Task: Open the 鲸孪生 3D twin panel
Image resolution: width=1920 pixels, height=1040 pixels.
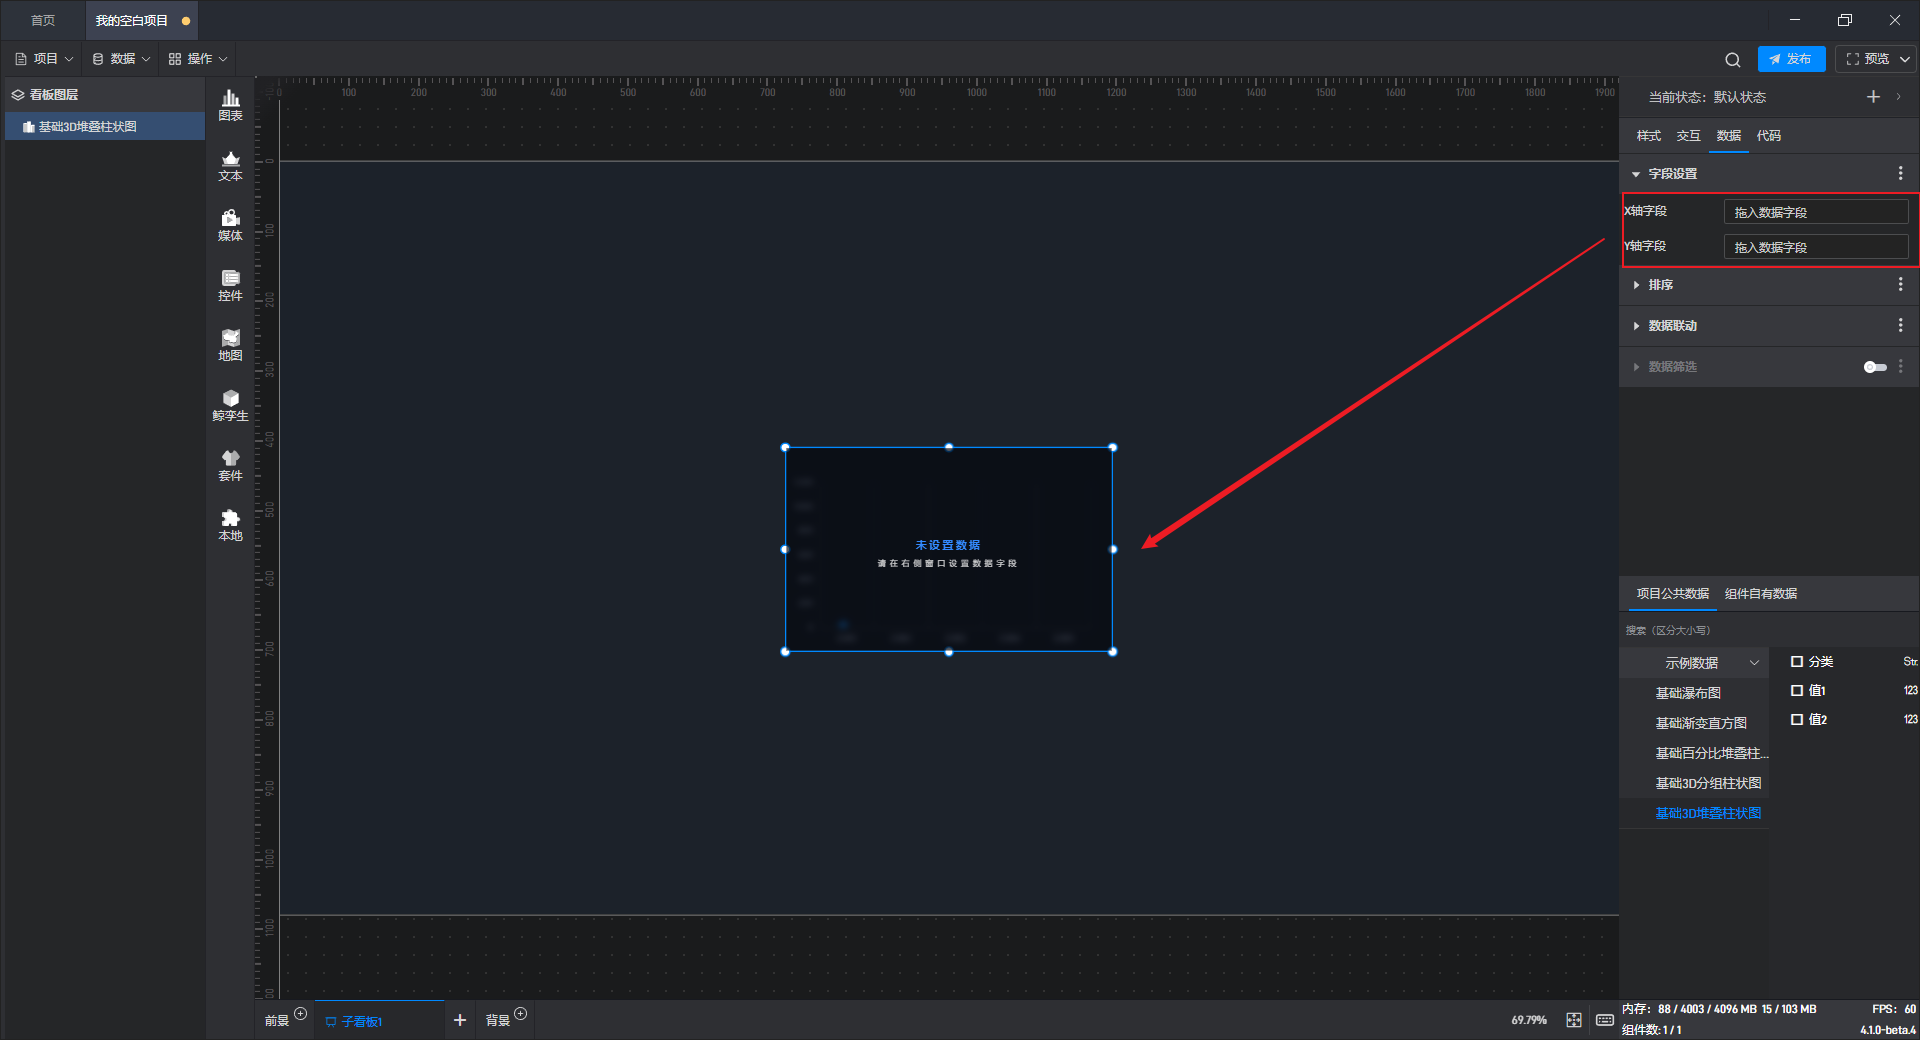Action: tap(230, 405)
